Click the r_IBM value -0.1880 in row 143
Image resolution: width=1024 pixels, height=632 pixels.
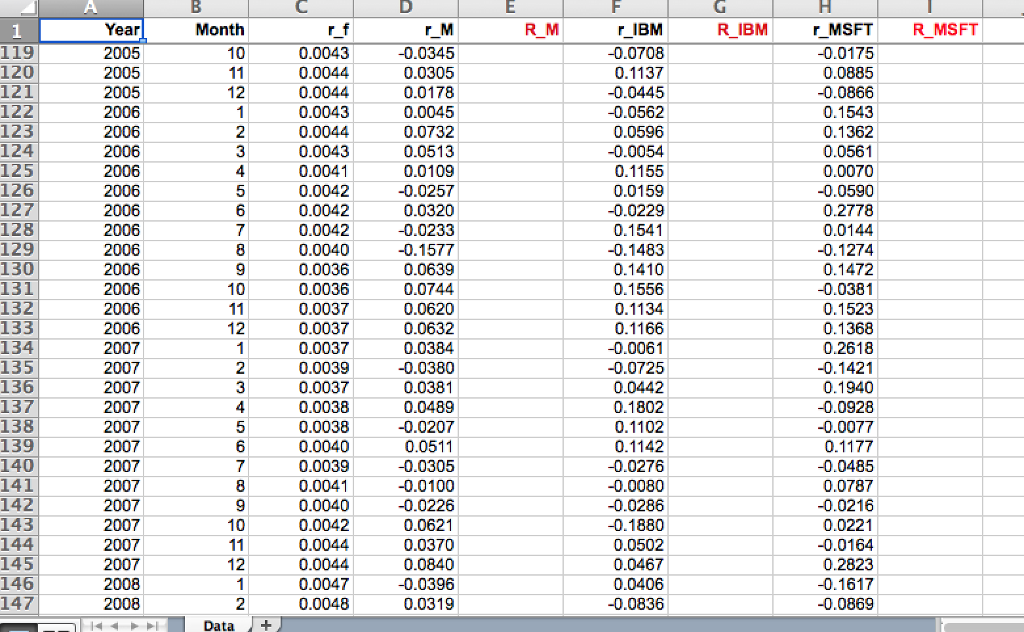pyautogui.click(x=636, y=526)
